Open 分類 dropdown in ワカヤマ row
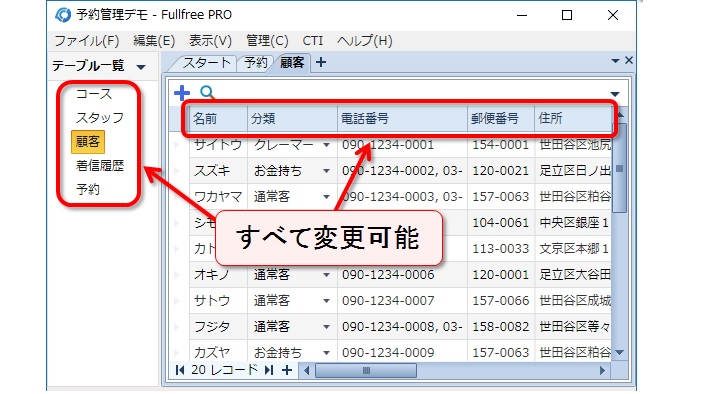Viewport: 701px width, 394px height. [x=326, y=197]
